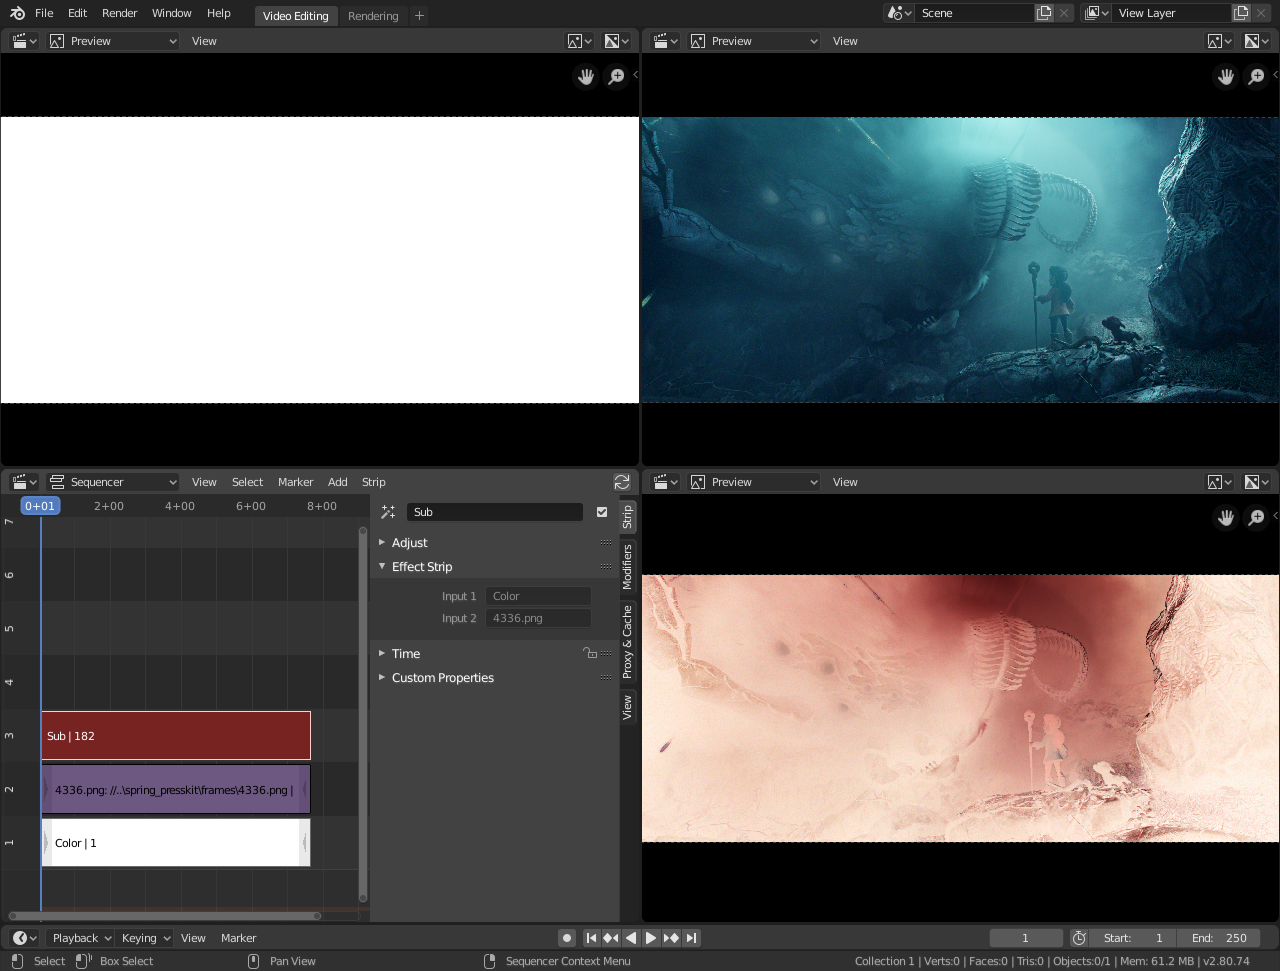Select the zoom magnifier icon in the top-right preview
This screenshot has width=1280, height=971.
[x=1256, y=76]
